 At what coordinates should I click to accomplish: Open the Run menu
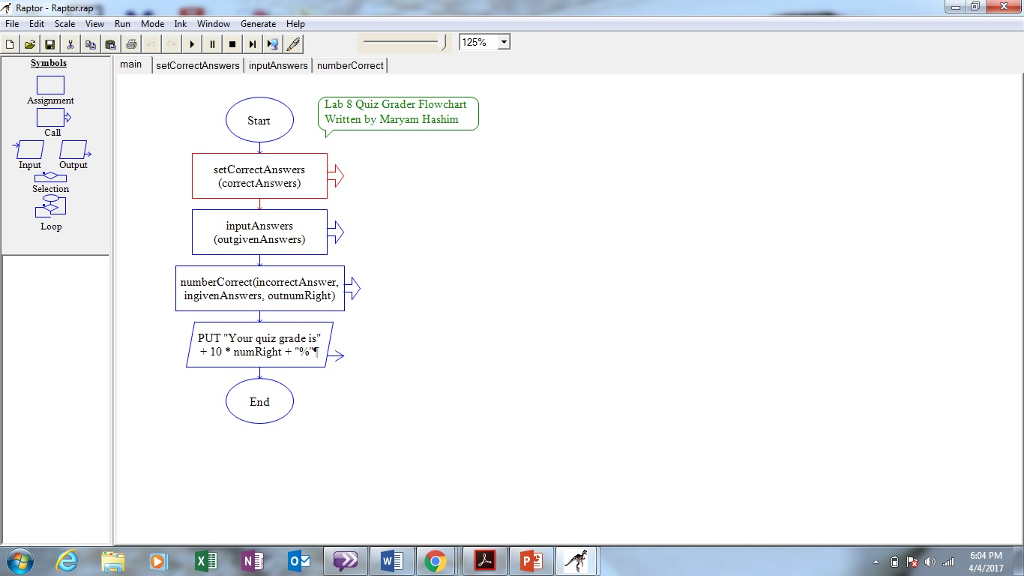(x=122, y=23)
